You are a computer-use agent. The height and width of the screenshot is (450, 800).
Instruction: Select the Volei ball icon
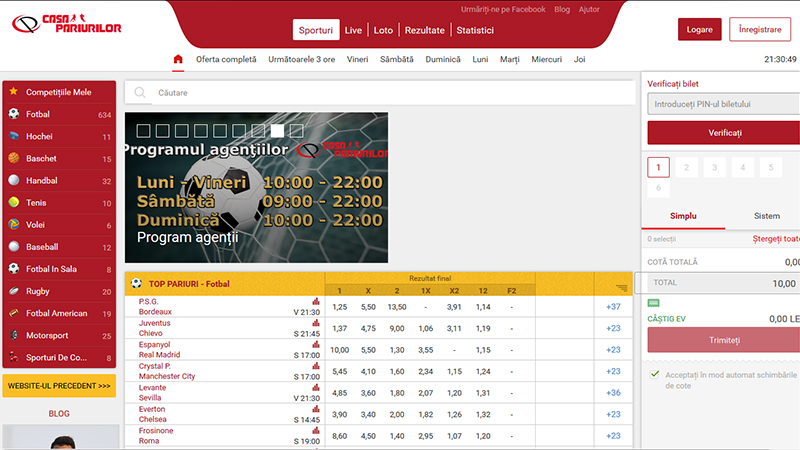pos(14,224)
